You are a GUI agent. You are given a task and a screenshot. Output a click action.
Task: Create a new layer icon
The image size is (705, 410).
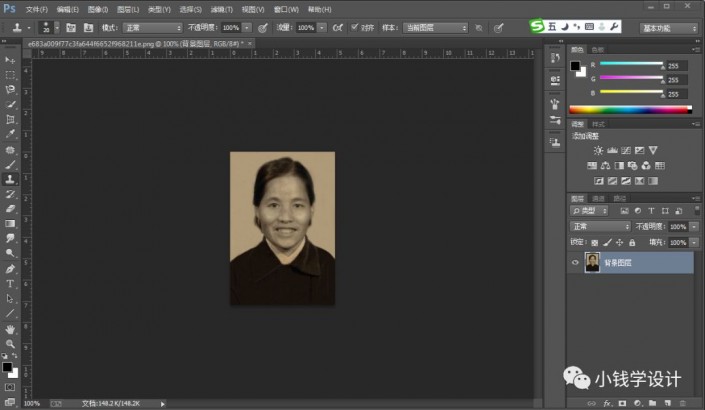coord(668,403)
